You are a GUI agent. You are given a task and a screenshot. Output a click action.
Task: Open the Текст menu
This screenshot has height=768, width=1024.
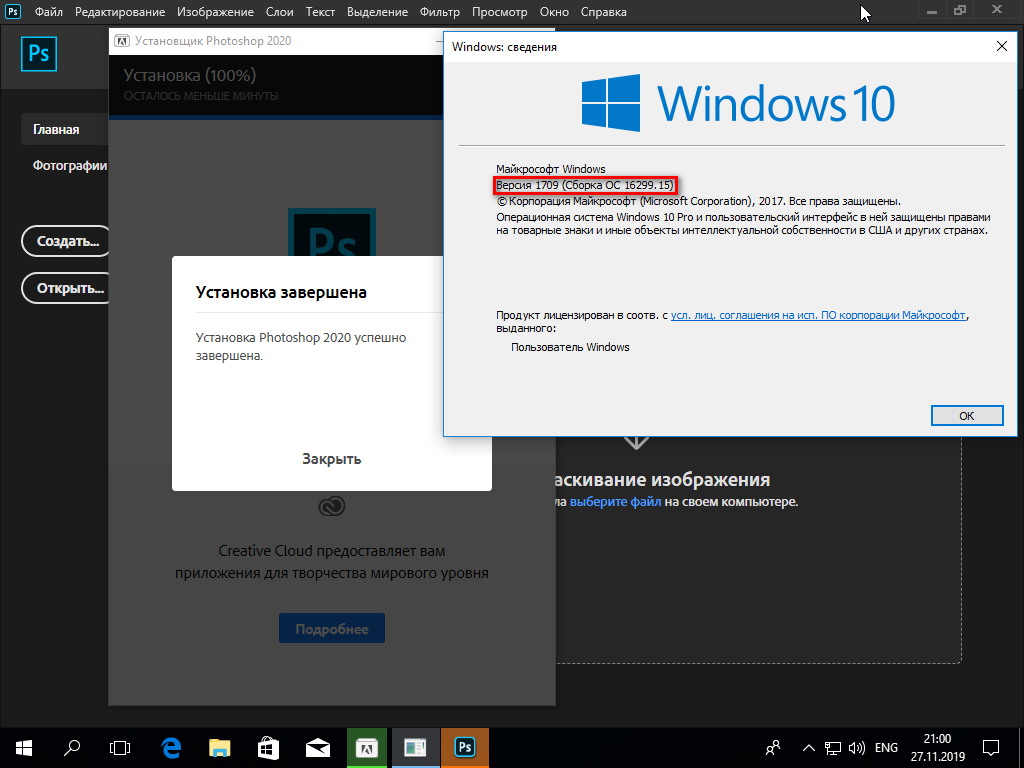320,12
